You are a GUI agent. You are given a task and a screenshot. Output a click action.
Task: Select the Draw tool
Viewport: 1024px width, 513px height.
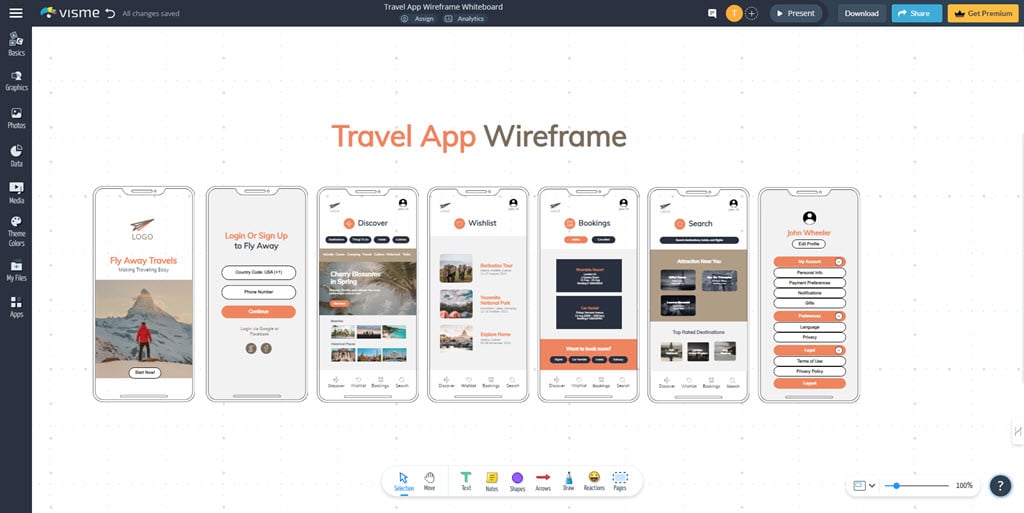(x=568, y=482)
